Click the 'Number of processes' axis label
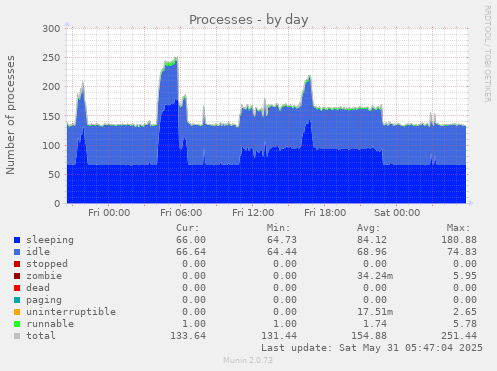This screenshot has width=497, height=371. click(x=11, y=115)
